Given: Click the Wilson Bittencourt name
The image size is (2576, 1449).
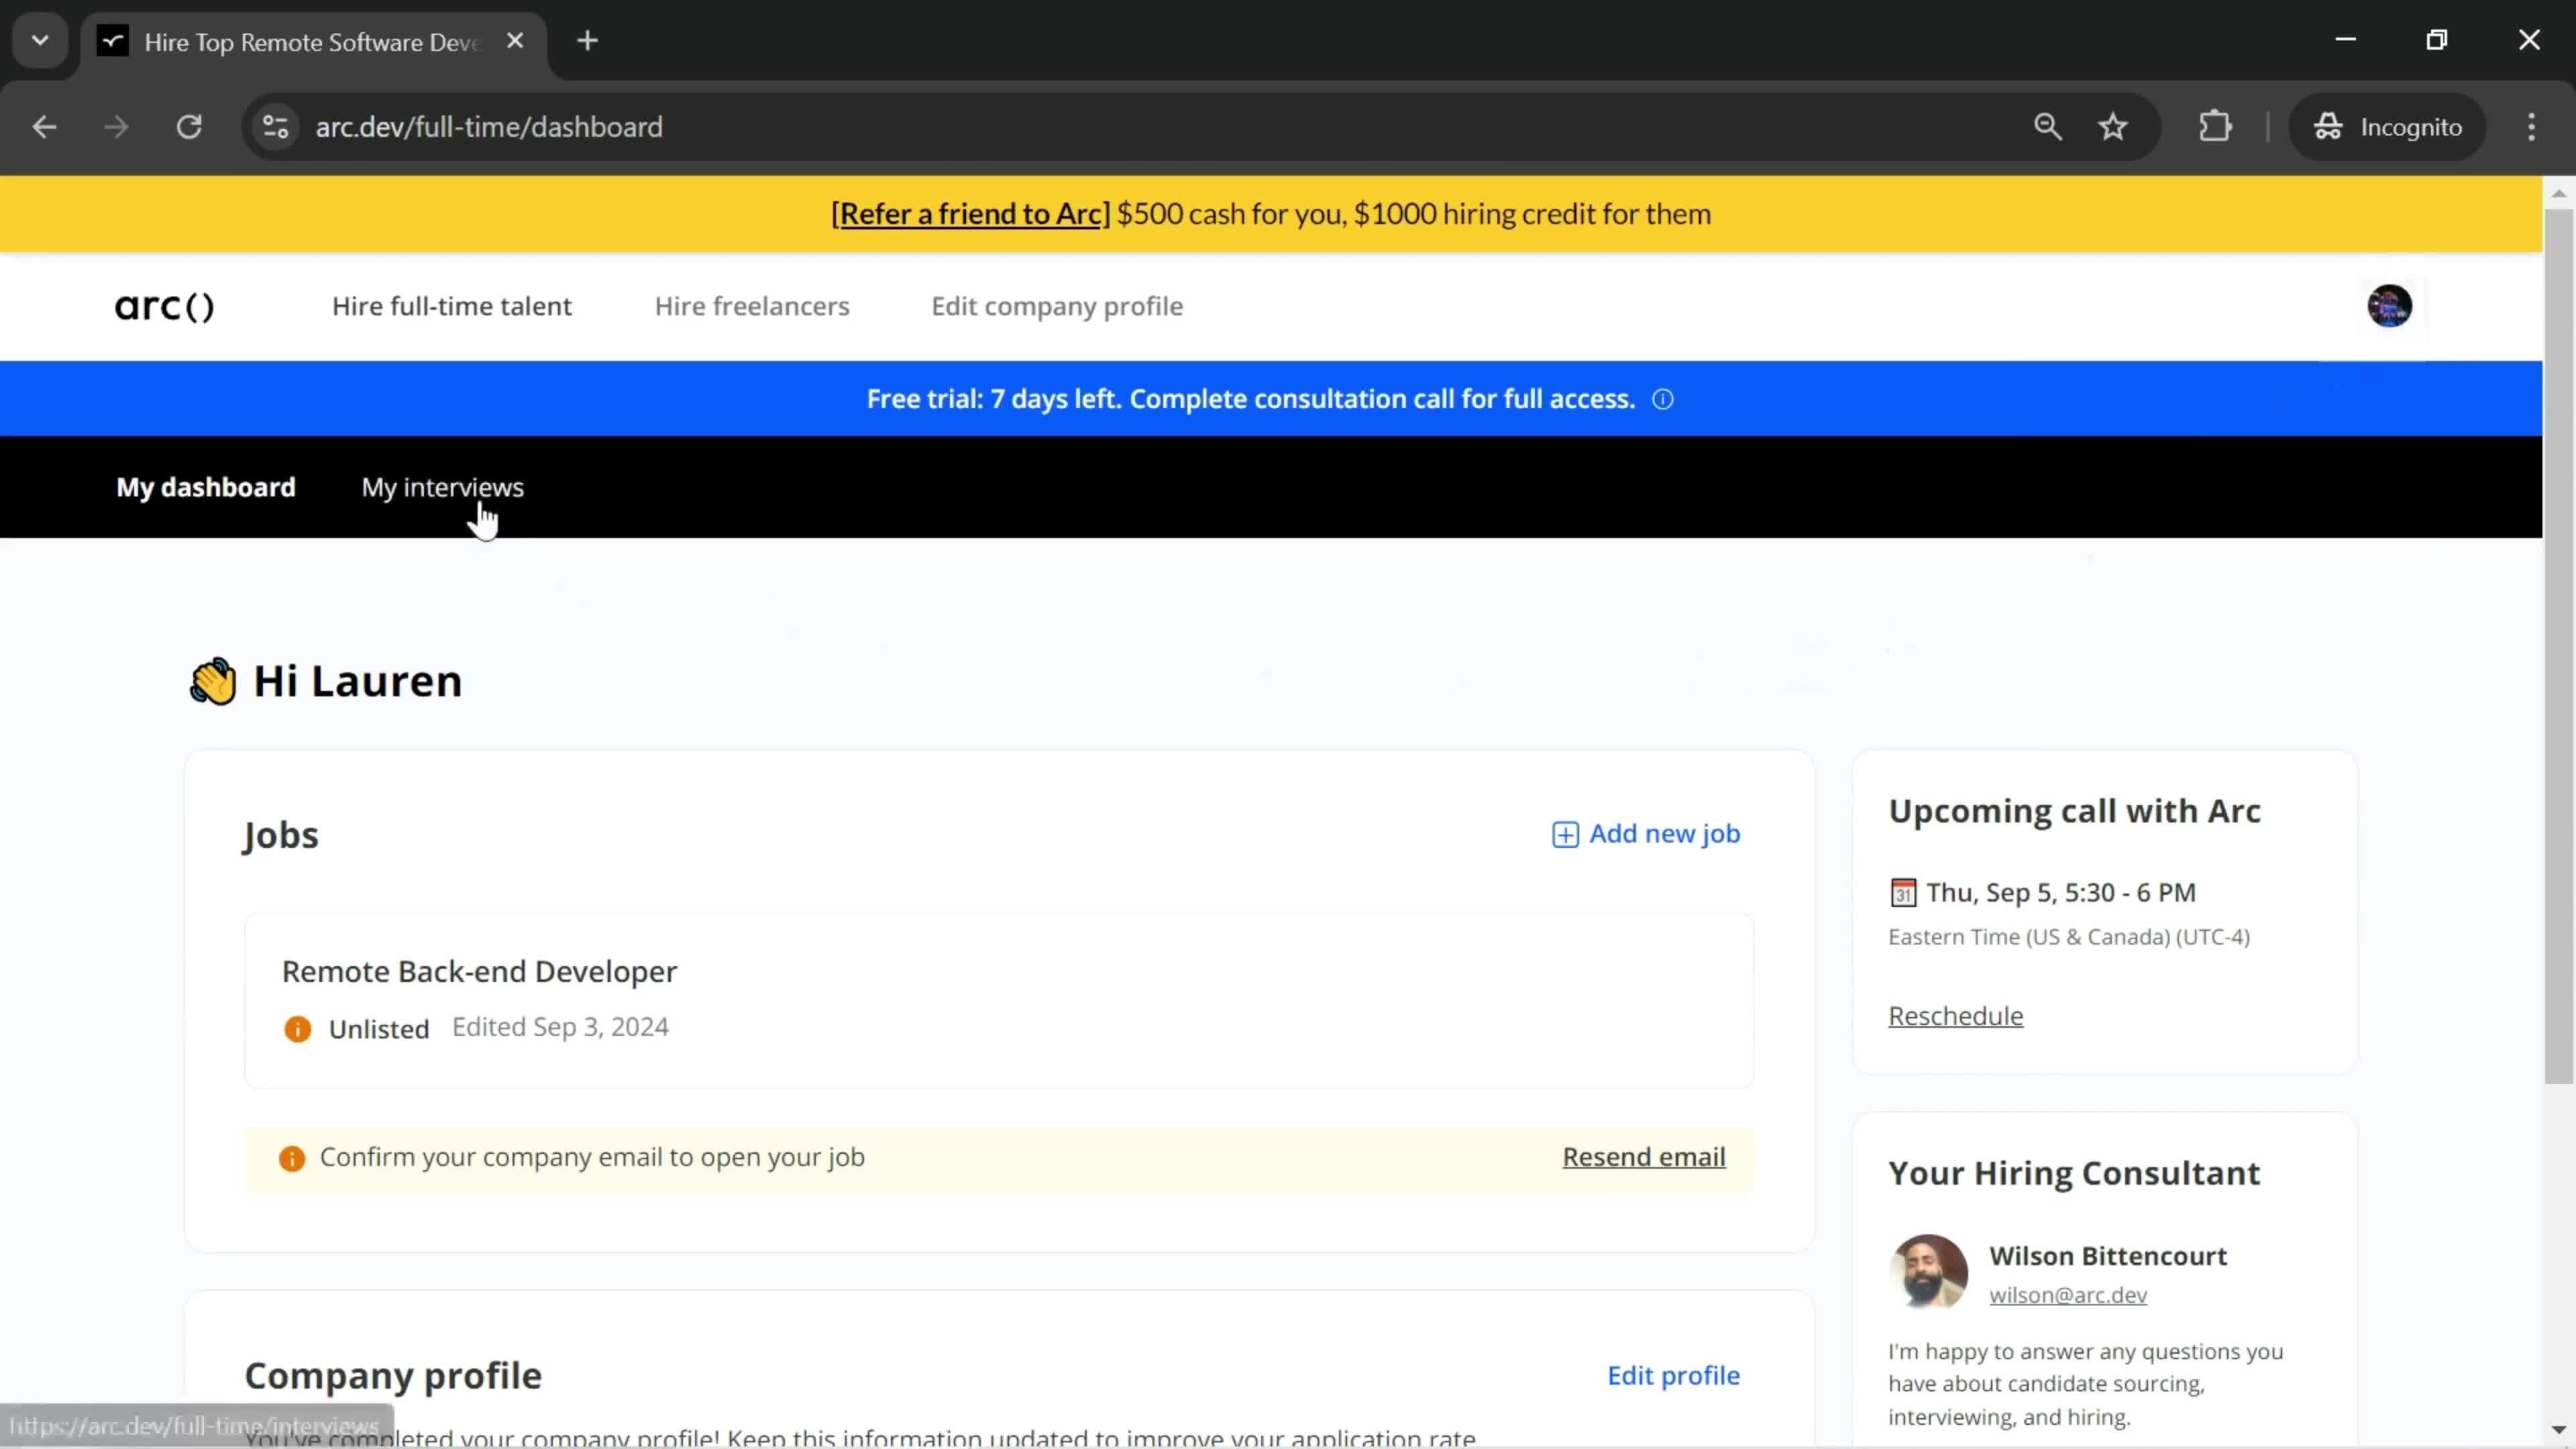Looking at the screenshot, I should (x=2108, y=1256).
